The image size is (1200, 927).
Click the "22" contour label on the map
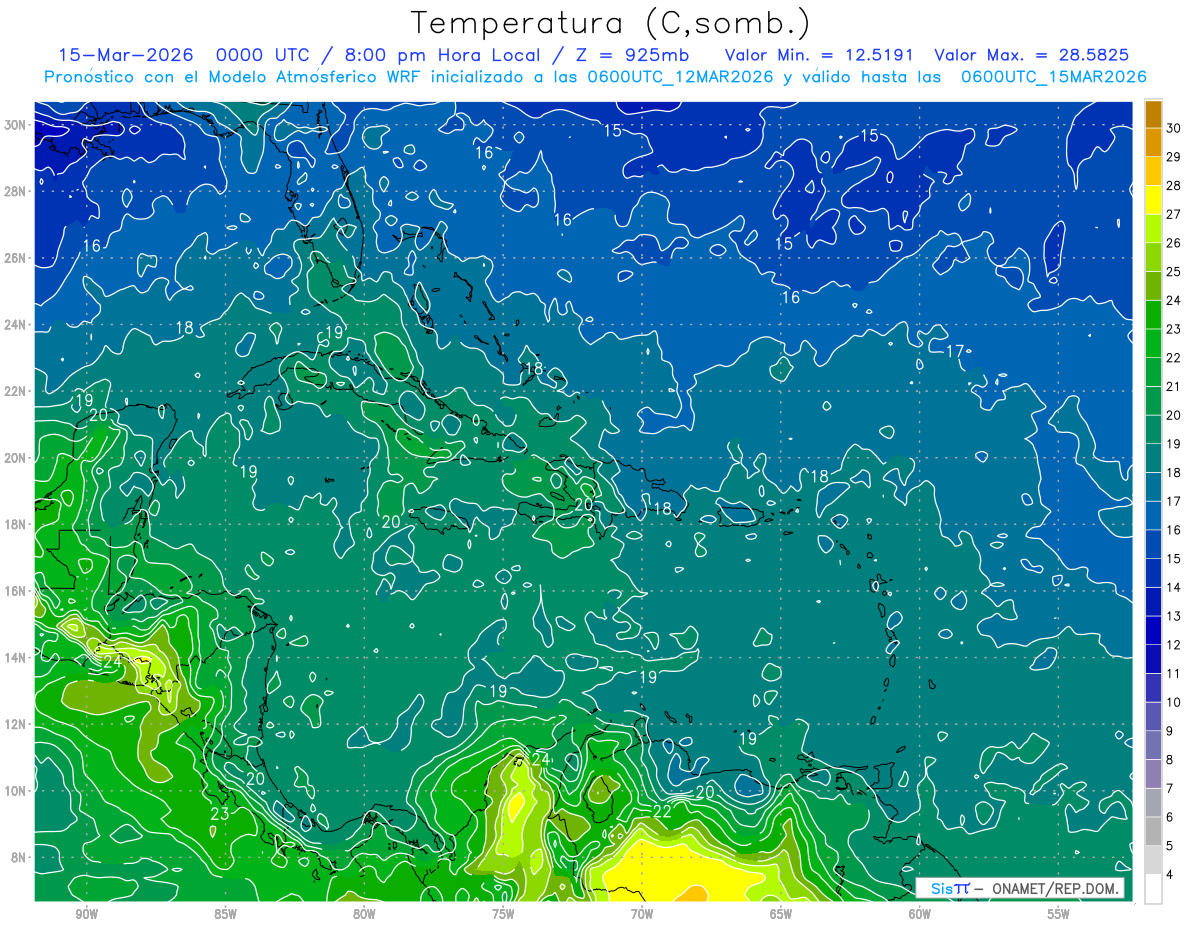(x=662, y=811)
